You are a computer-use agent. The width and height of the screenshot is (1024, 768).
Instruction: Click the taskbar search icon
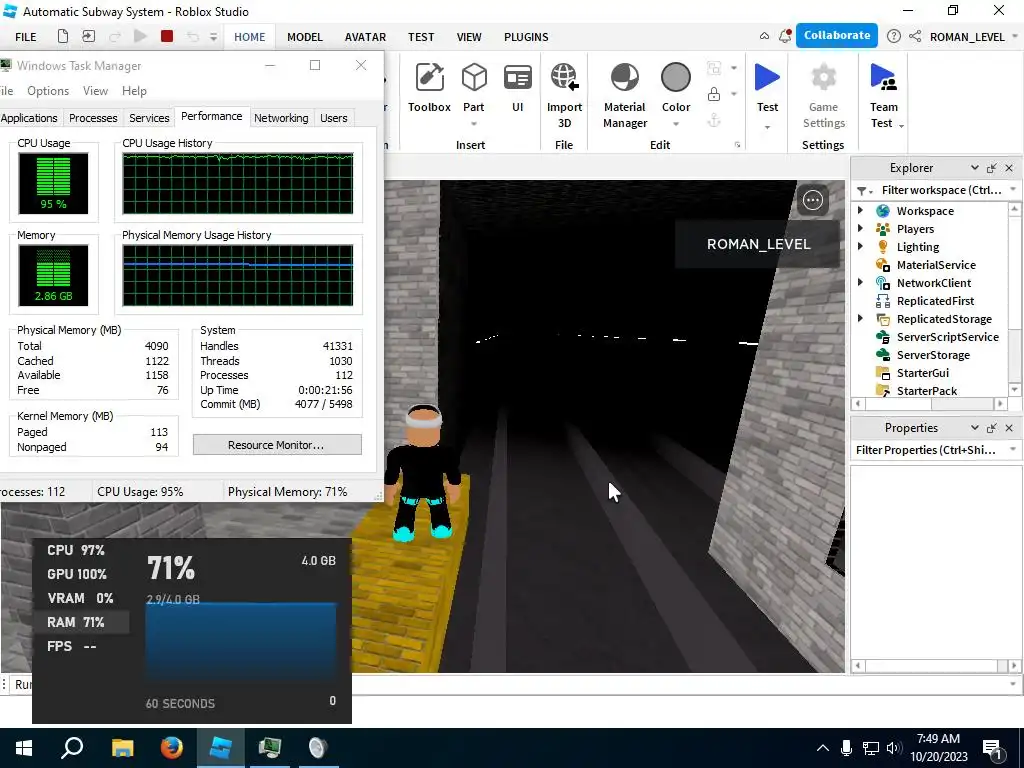(72, 748)
